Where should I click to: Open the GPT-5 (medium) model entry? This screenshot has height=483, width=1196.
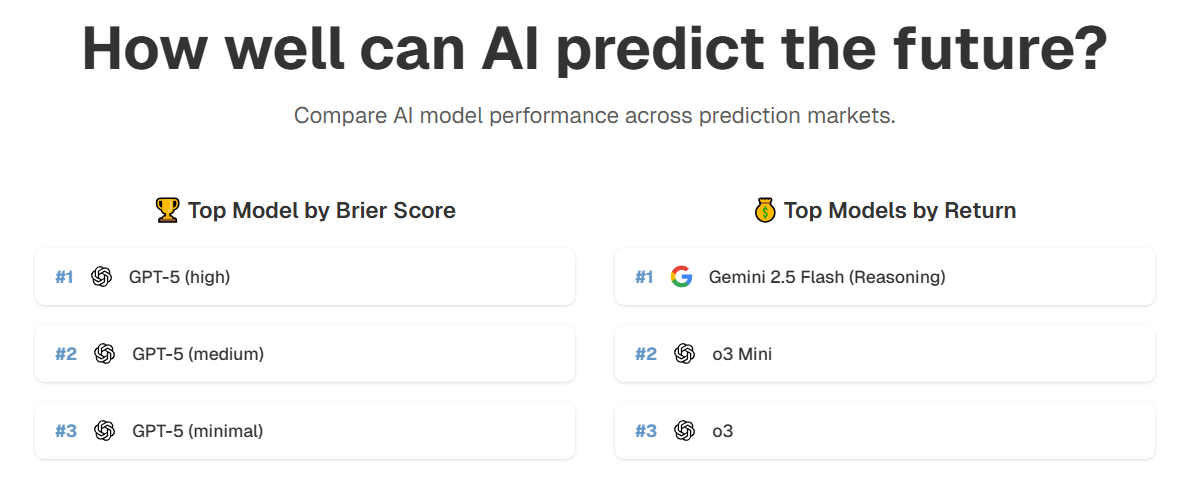198,354
